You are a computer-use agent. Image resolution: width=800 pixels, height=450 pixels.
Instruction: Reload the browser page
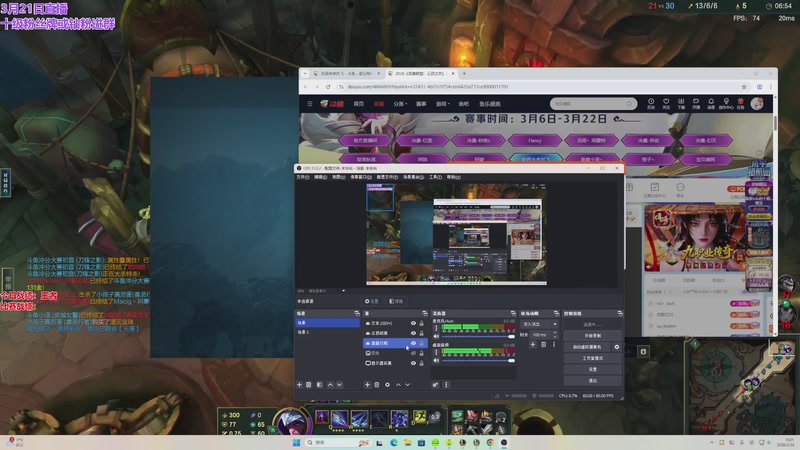tap(328, 87)
